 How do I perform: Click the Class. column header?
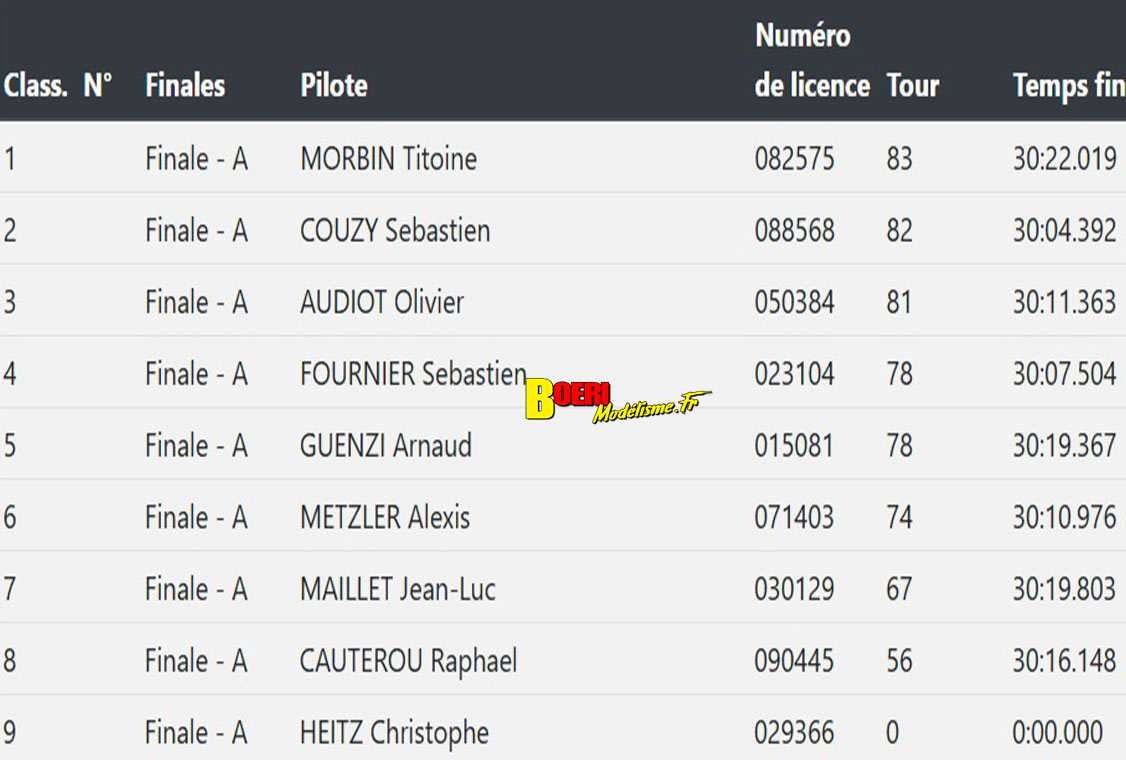point(35,86)
